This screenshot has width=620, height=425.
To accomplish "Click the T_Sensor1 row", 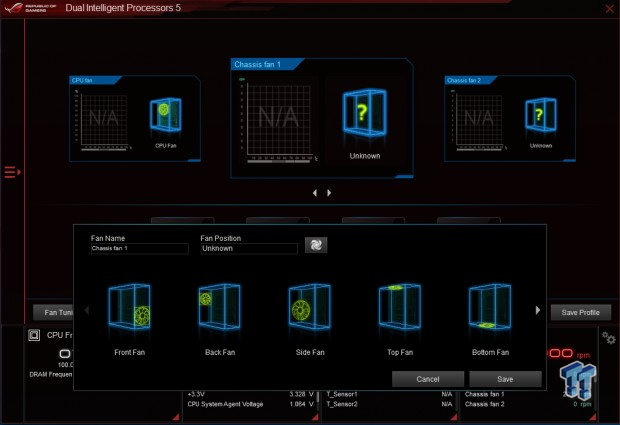I will pyautogui.click(x=389, y=394).
